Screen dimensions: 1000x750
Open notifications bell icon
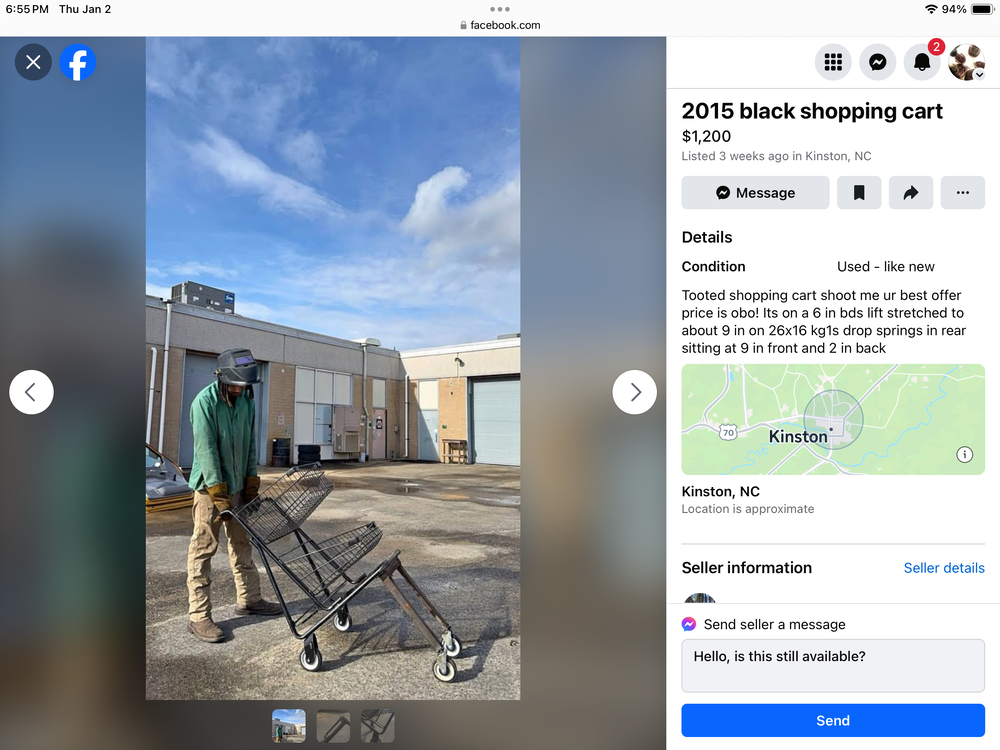pyautogui.click(x=922, y=62)
